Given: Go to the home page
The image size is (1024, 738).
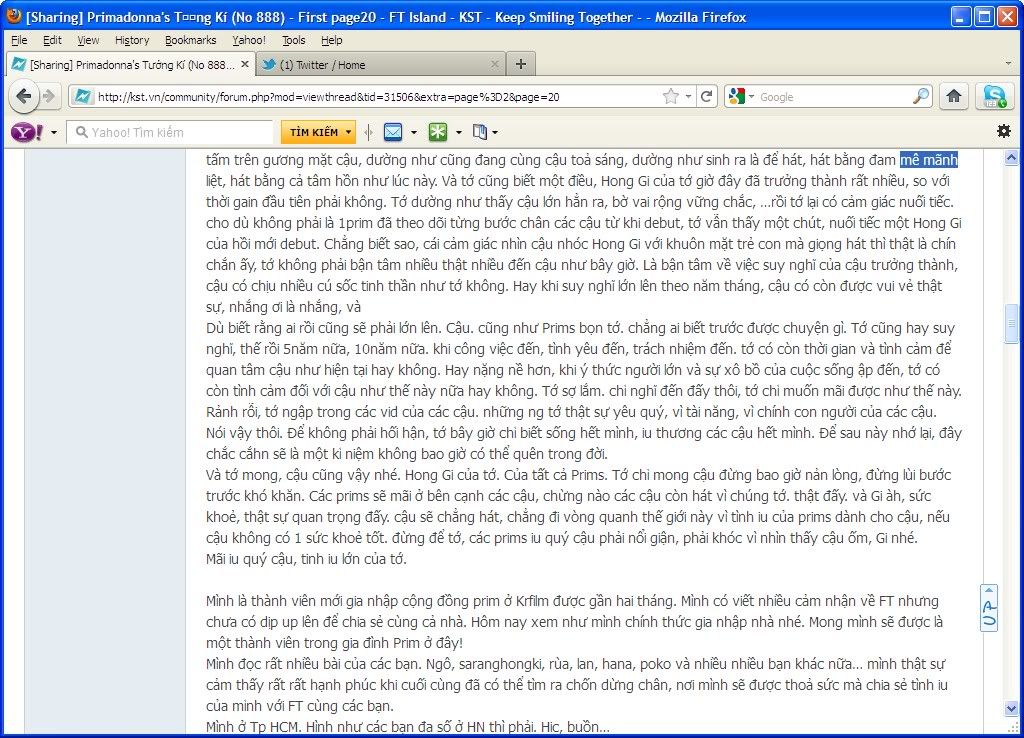Looking at the screenshot, I should (x=954, y=97).
